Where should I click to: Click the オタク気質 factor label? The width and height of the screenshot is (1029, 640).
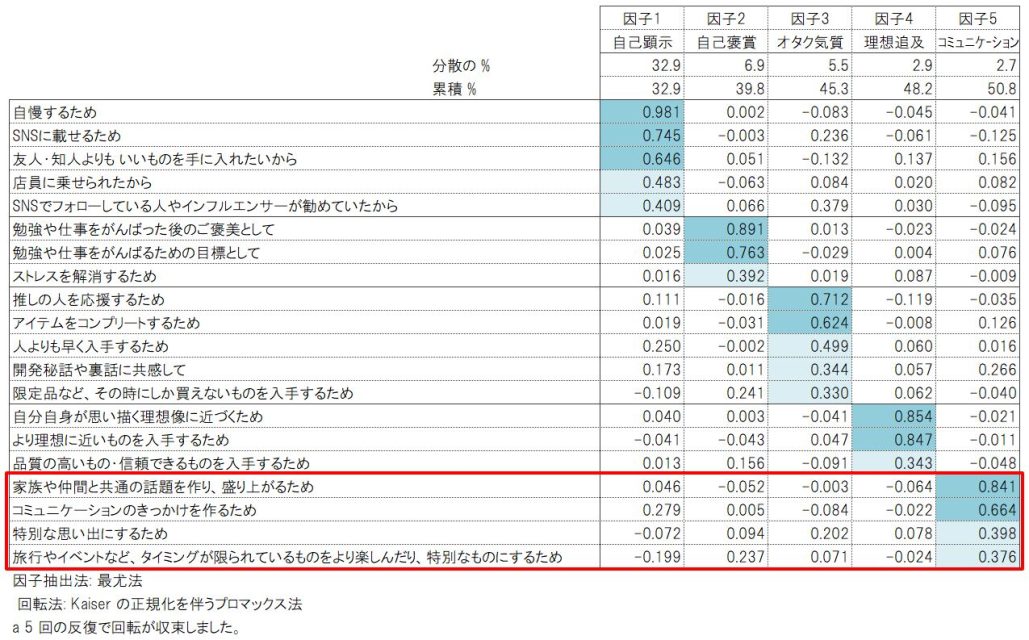[810, 42]
